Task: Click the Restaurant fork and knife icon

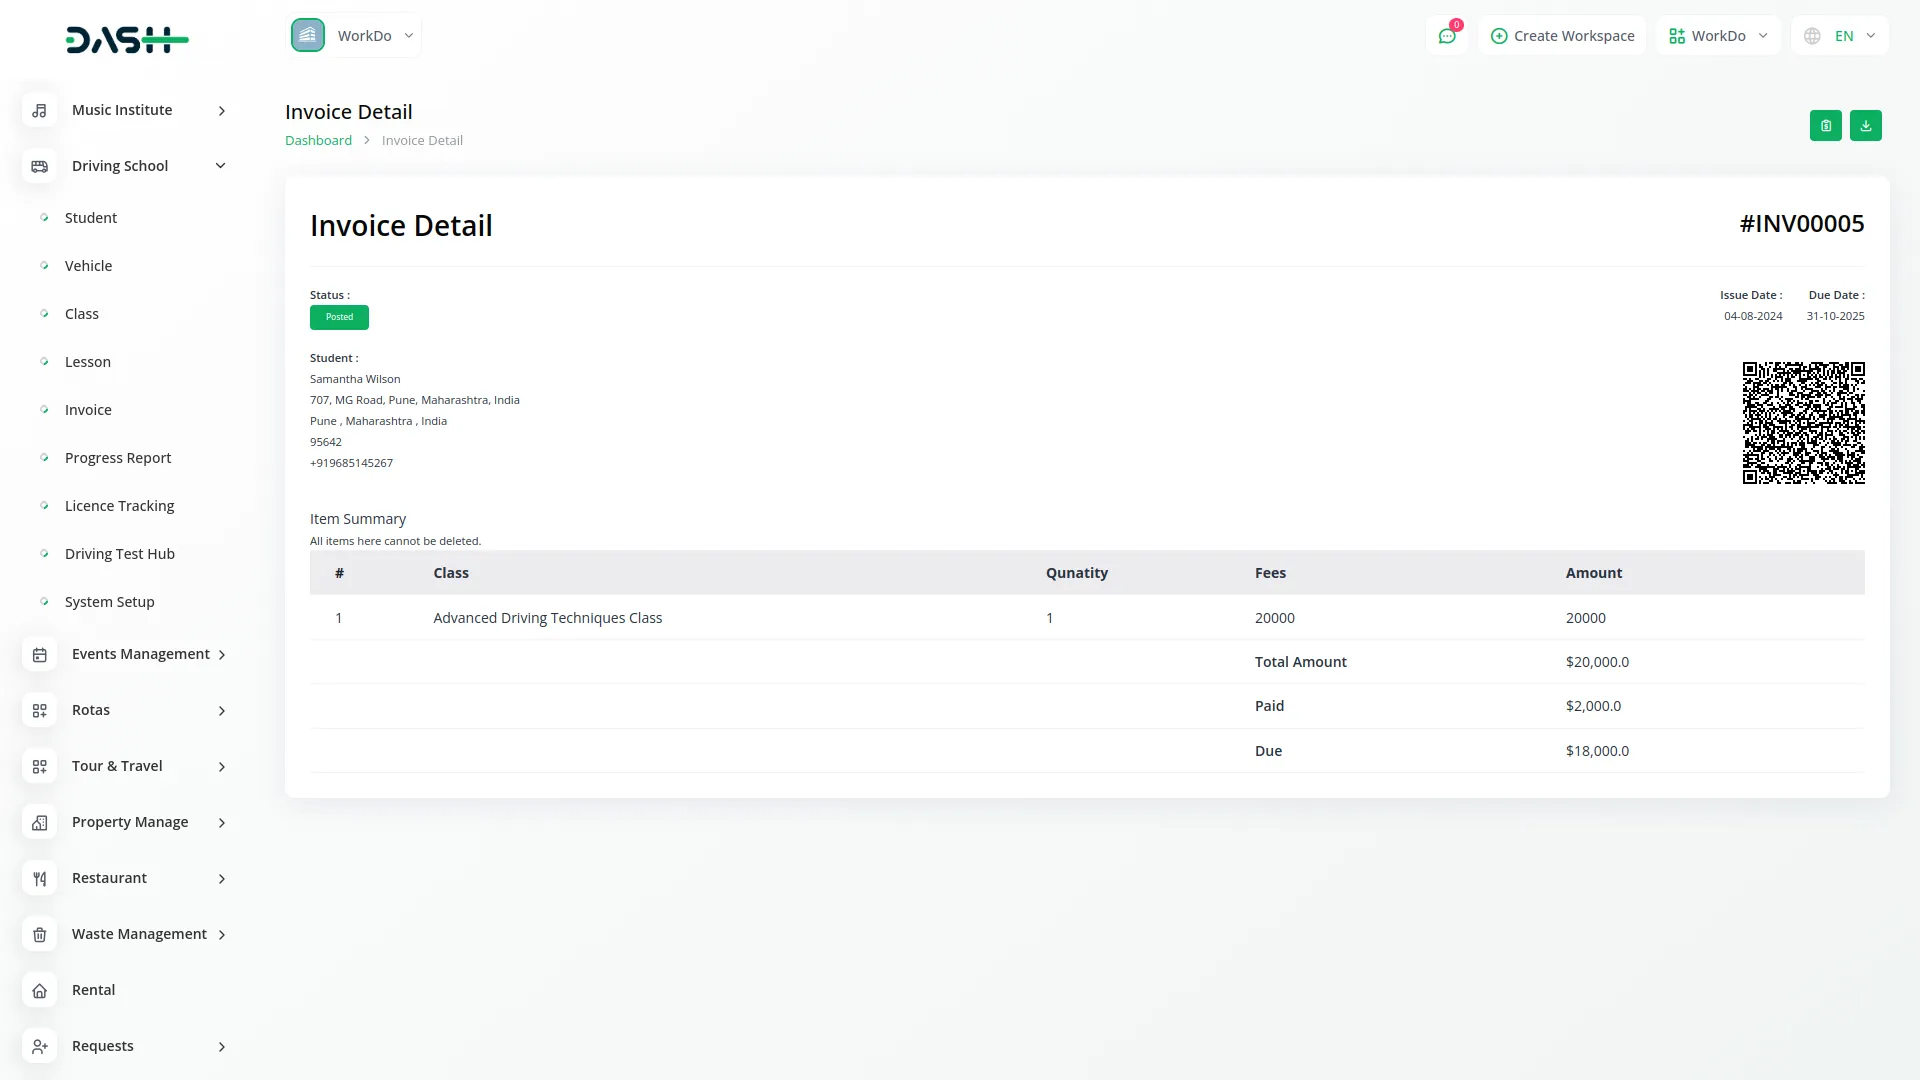Action: click(x=39, y=879)
